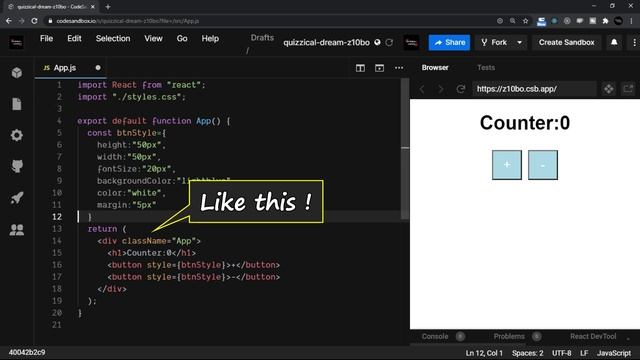Click the preview URL address field

pos(534,89)
